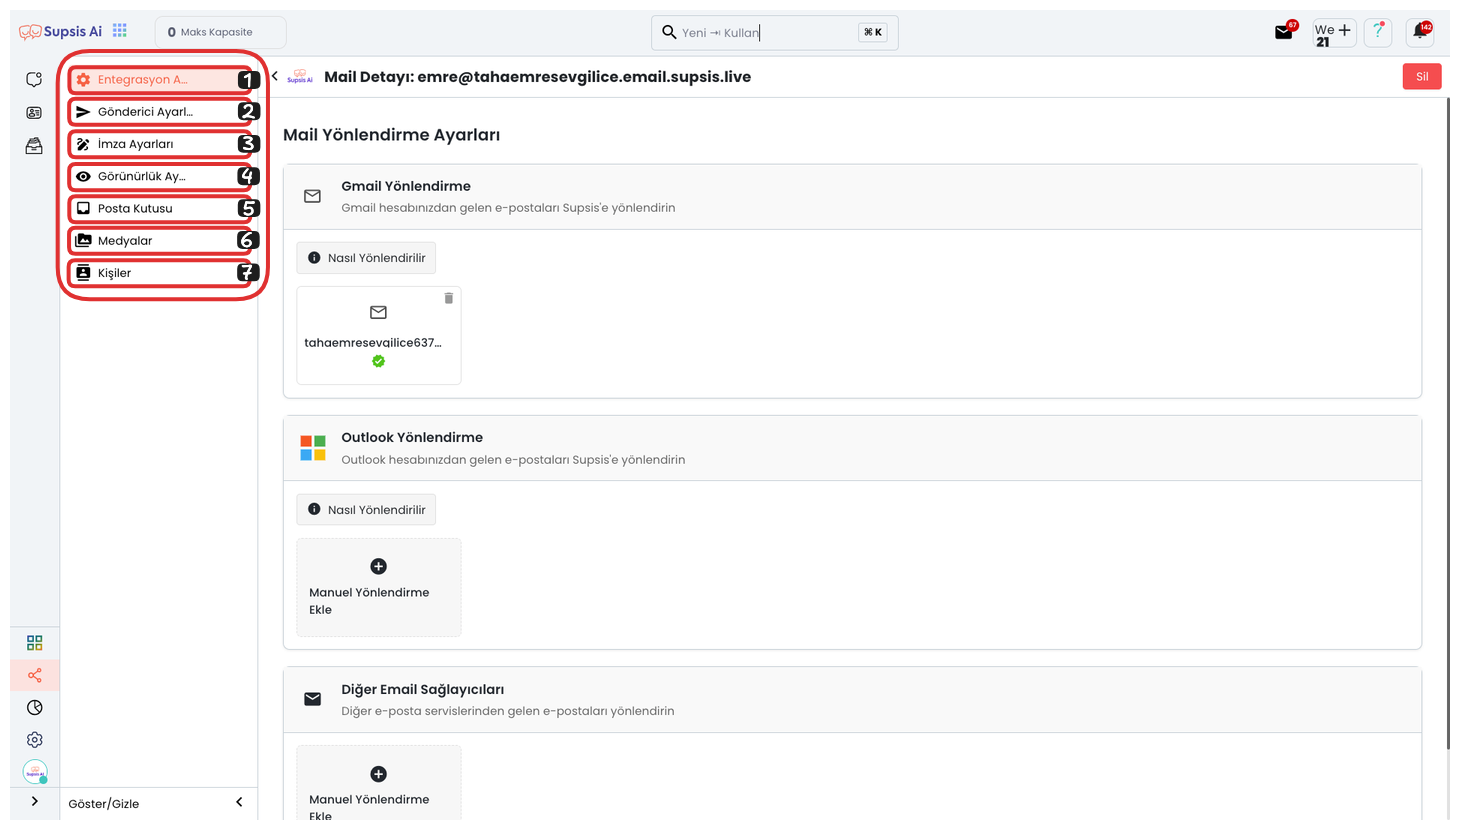Click the search magnifier icon

[669, 32]
